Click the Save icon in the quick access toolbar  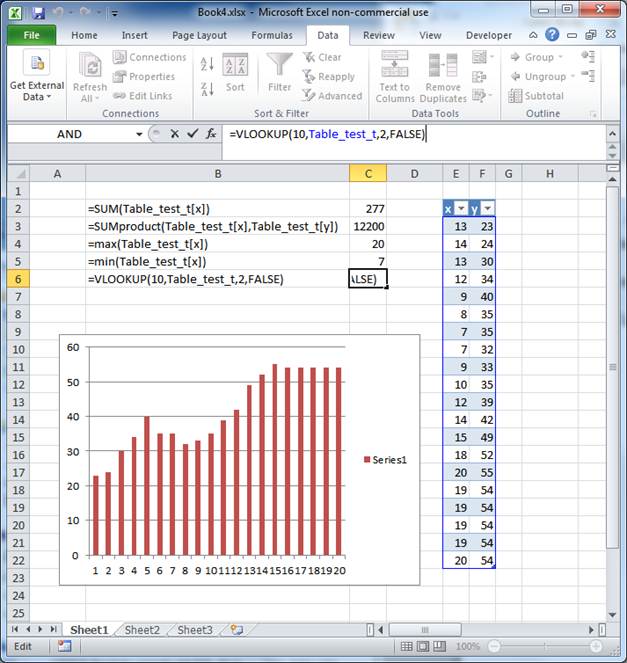pos(38,13)
